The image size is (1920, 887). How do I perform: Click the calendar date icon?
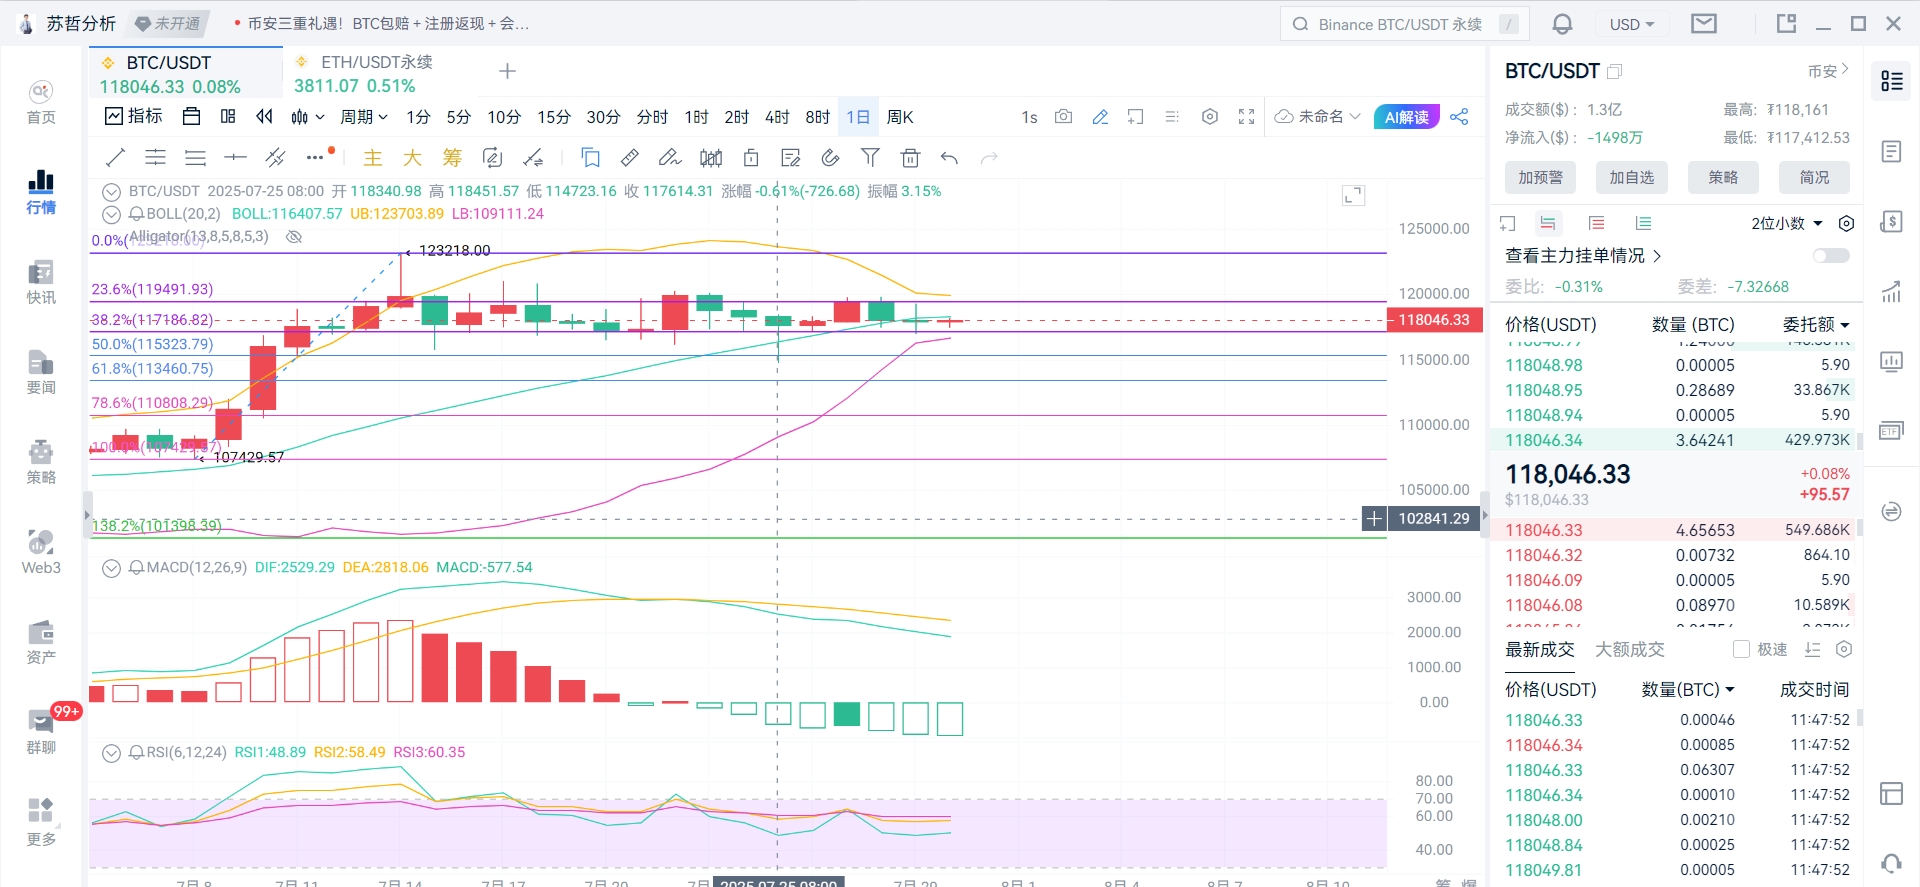(192, 117)
